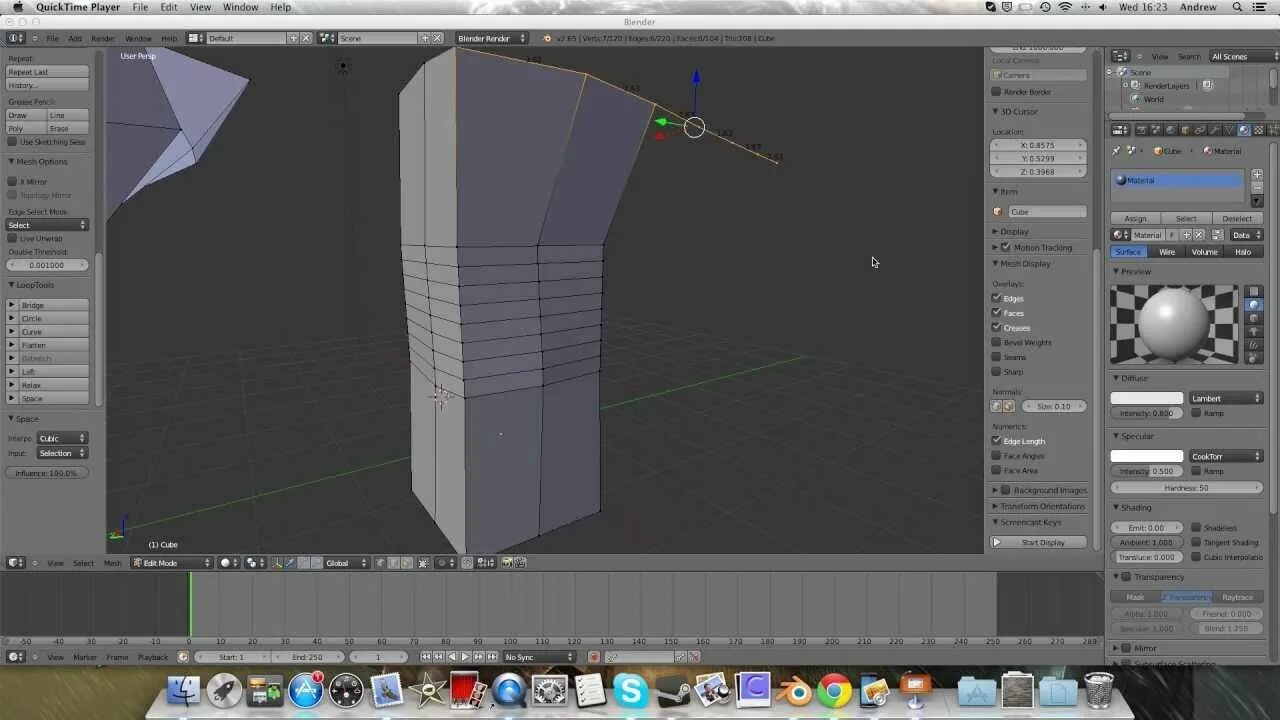Enable the Bevel Weights checkbox

click(996, 342)
